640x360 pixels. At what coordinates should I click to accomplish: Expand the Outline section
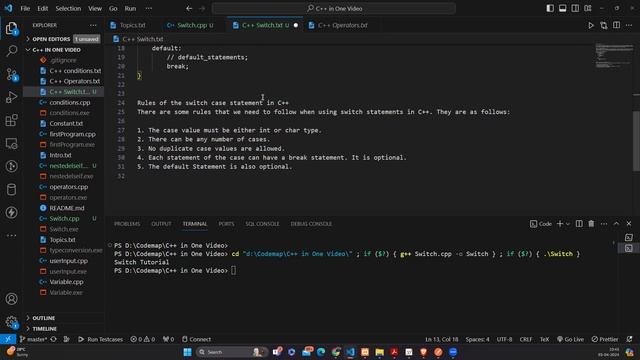pos(64,318)
